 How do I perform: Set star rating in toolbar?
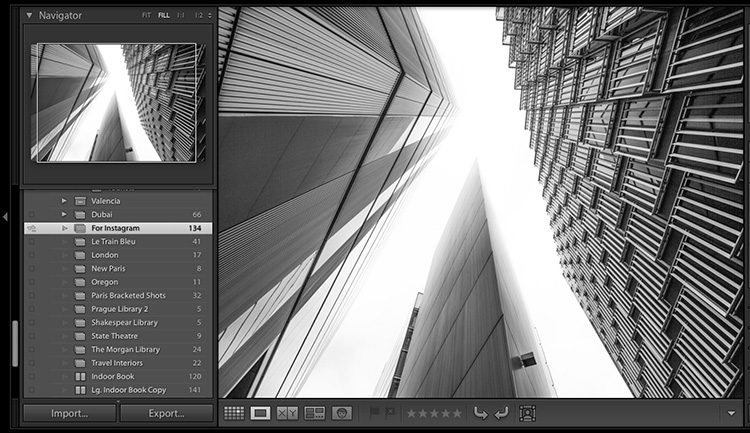coord(434,413)
